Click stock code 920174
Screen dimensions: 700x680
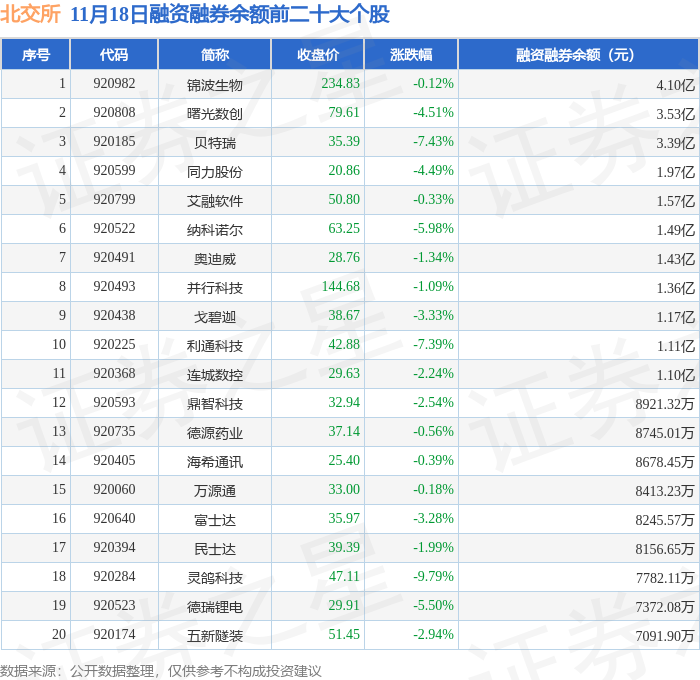[x=114, y=635]
